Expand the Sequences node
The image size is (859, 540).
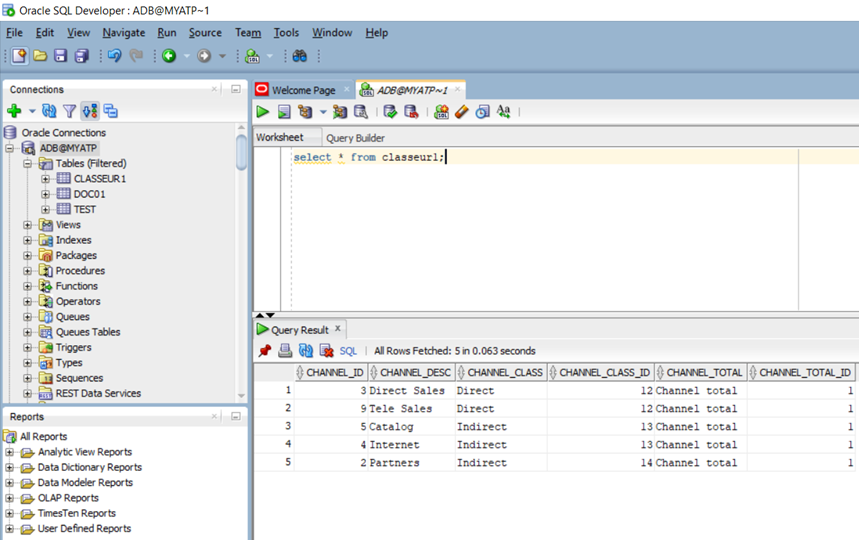tap(27, 378)
